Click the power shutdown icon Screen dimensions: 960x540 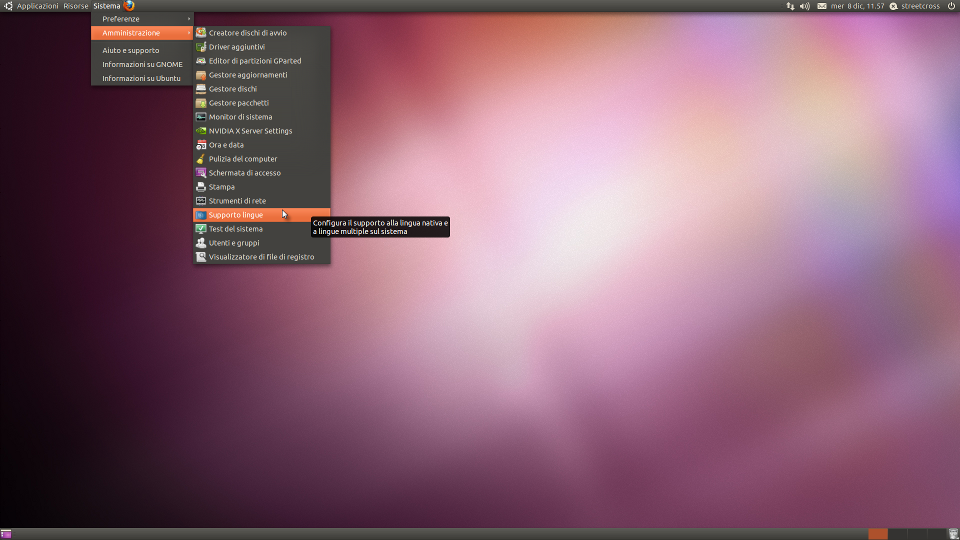pyautogui.click(x=951, y=6)
